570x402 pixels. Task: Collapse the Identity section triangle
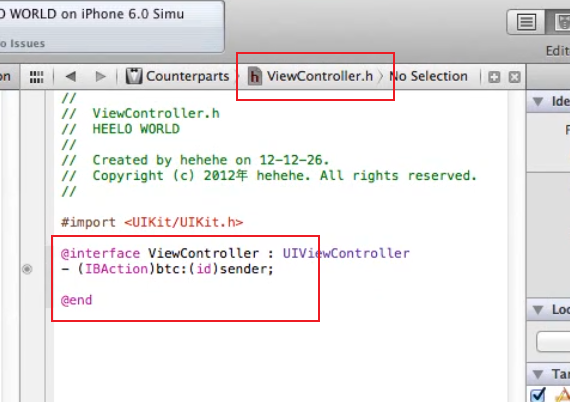pos(538,101)
